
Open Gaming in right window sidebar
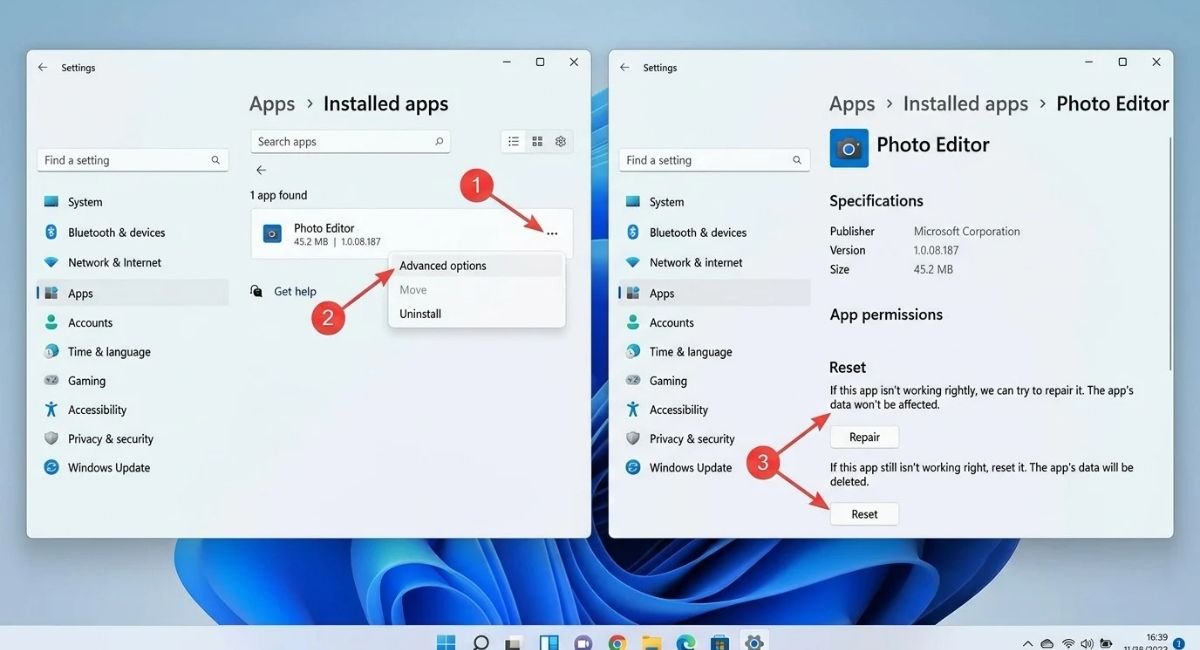pos(714,381)
